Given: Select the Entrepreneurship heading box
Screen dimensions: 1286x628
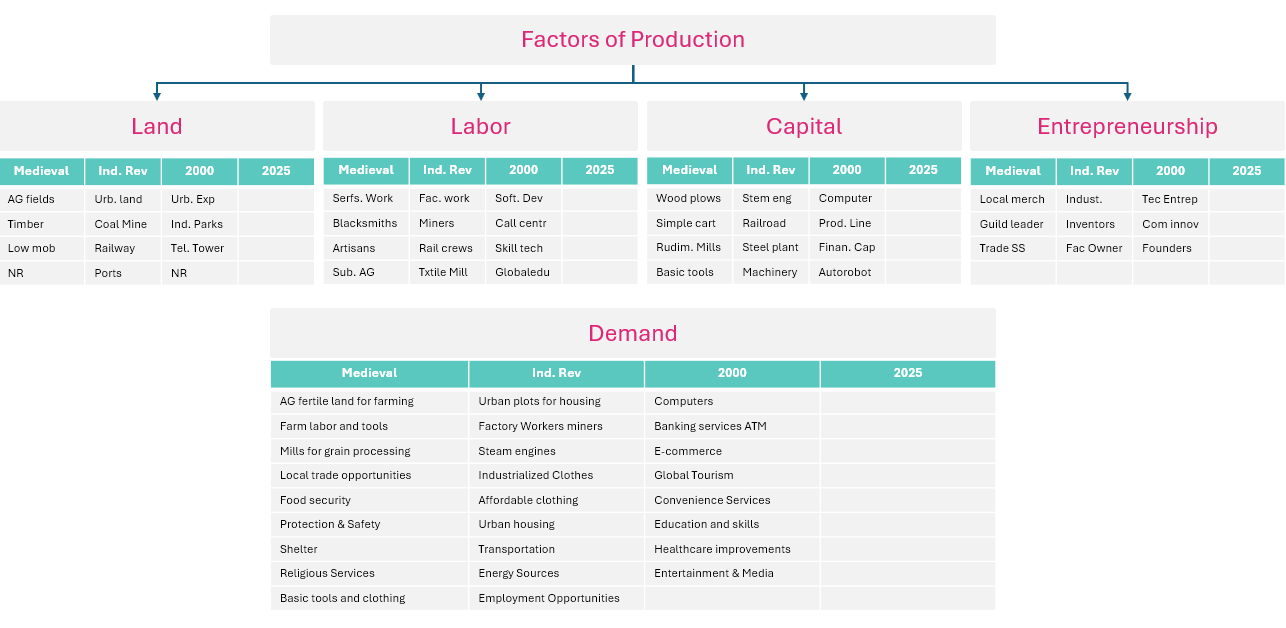Looking at the screenshot, I should [x=1127, y=126].
